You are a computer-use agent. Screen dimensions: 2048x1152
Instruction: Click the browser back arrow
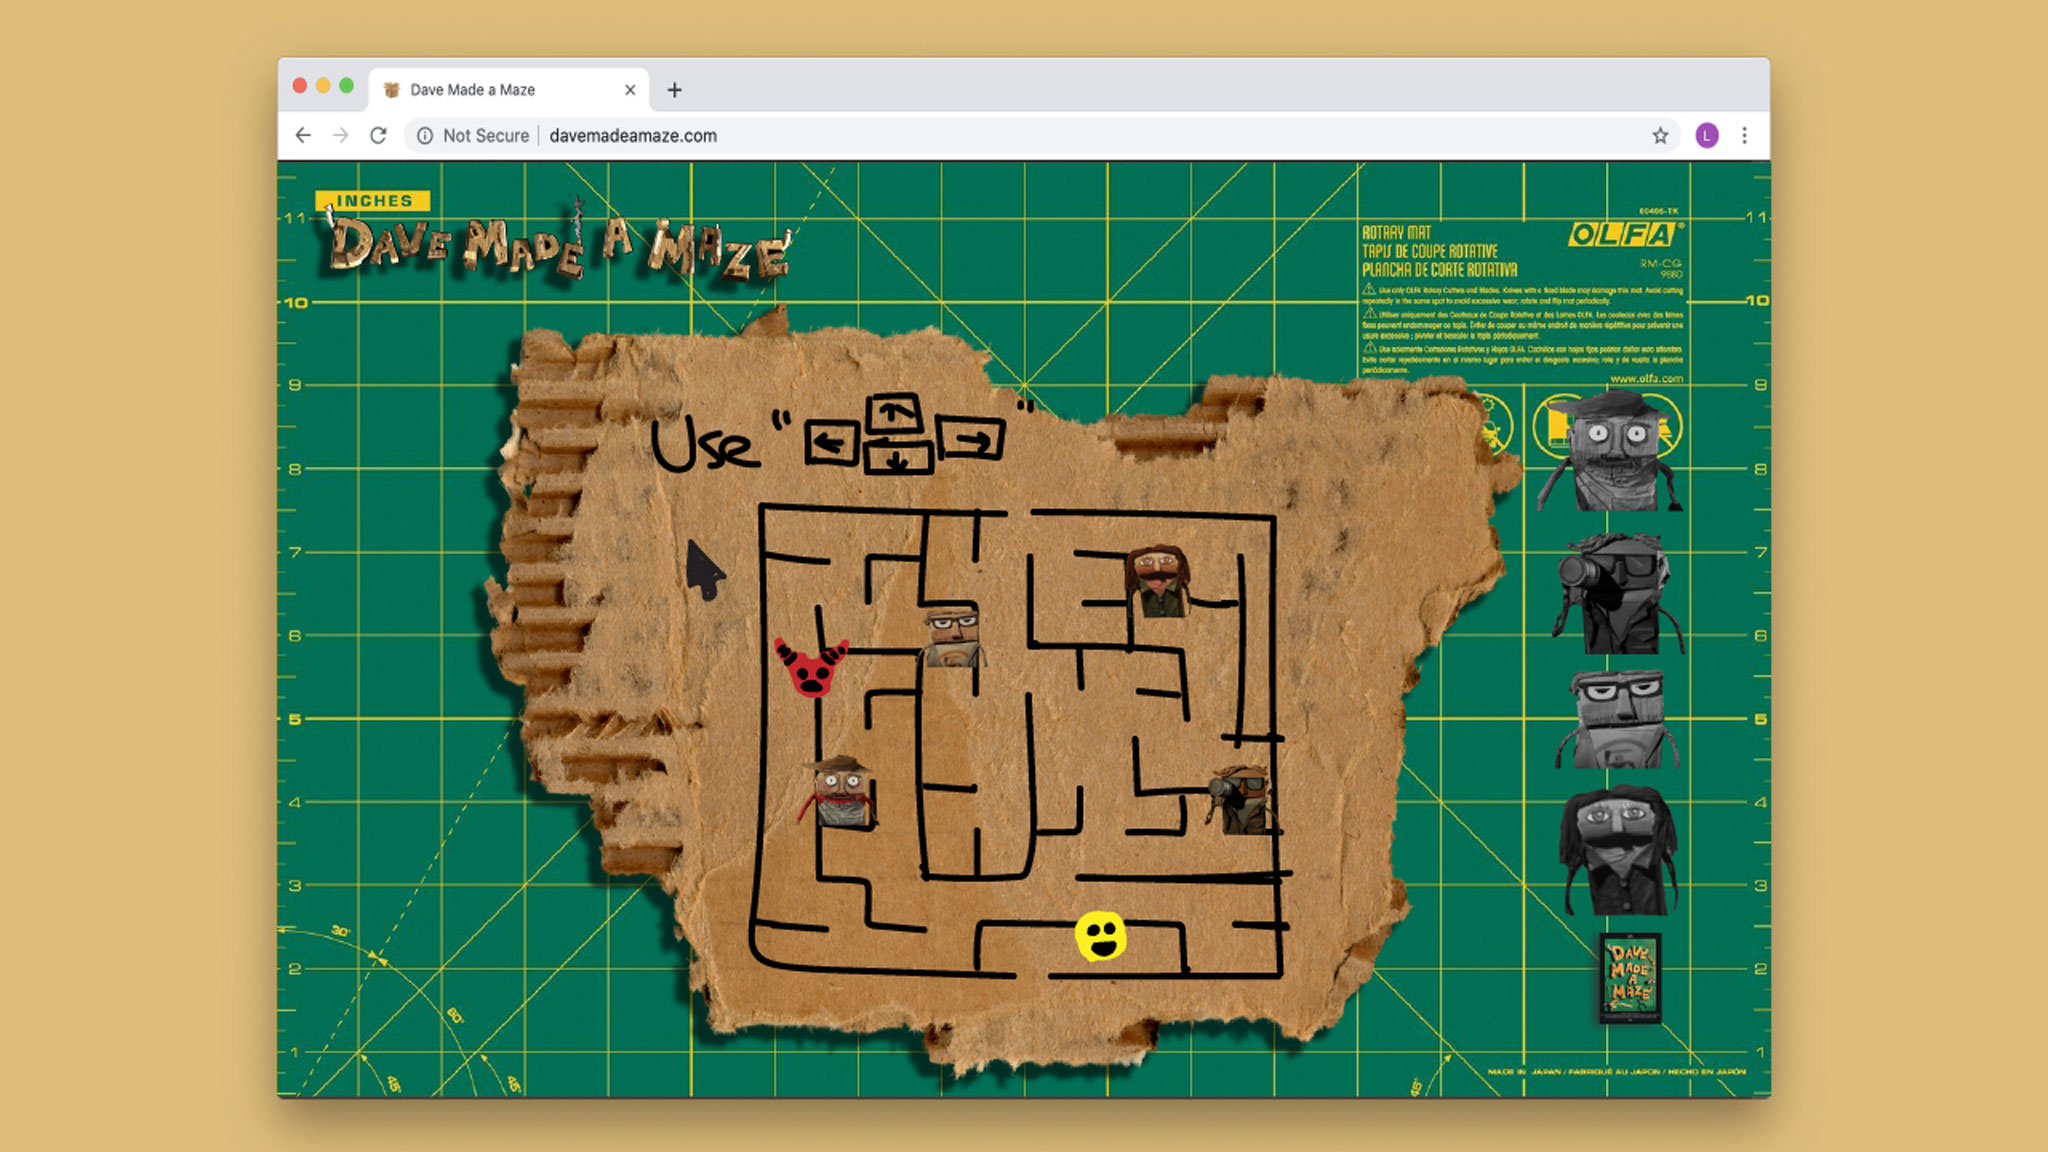[x=303, y=135]
